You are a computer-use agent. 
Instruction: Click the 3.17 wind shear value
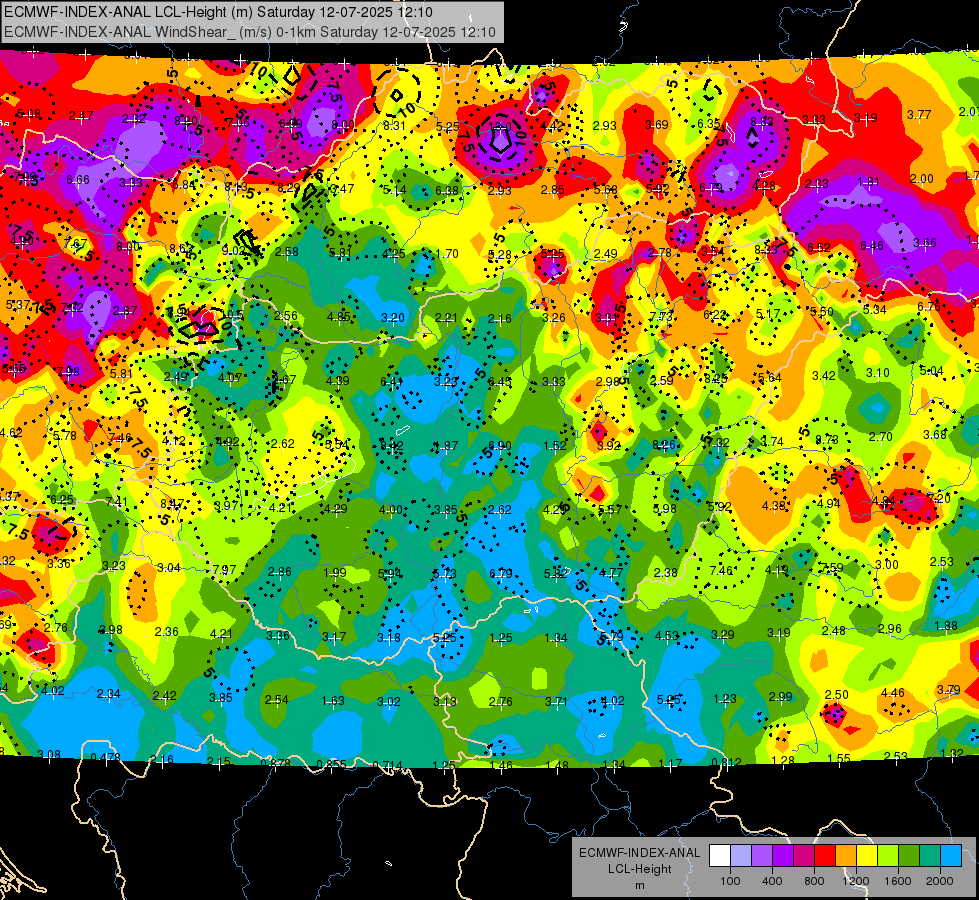(x=335, y=637)
